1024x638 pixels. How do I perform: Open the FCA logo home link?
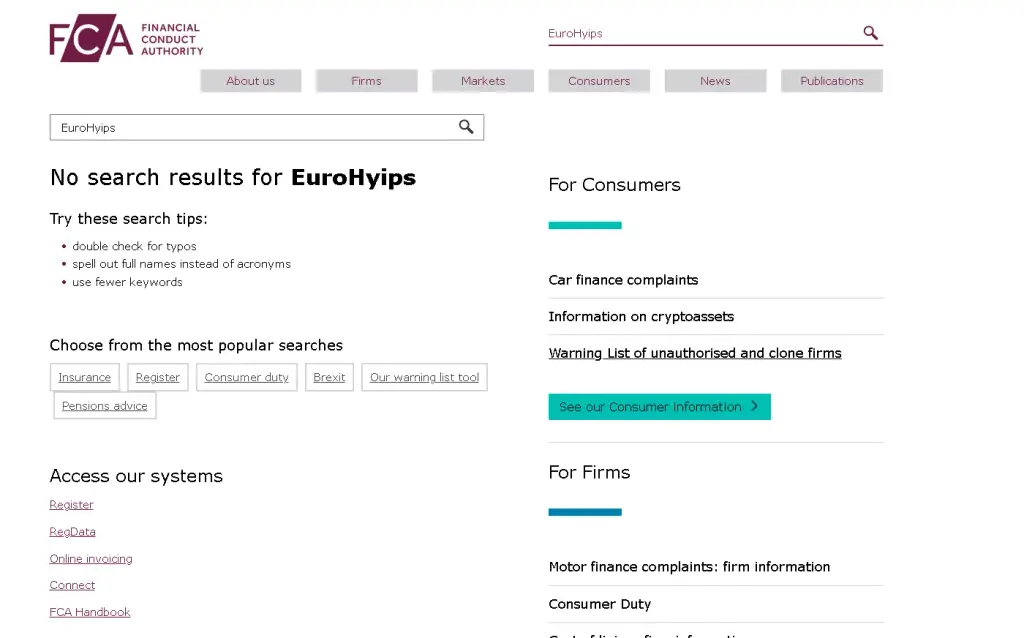(126, 38)
